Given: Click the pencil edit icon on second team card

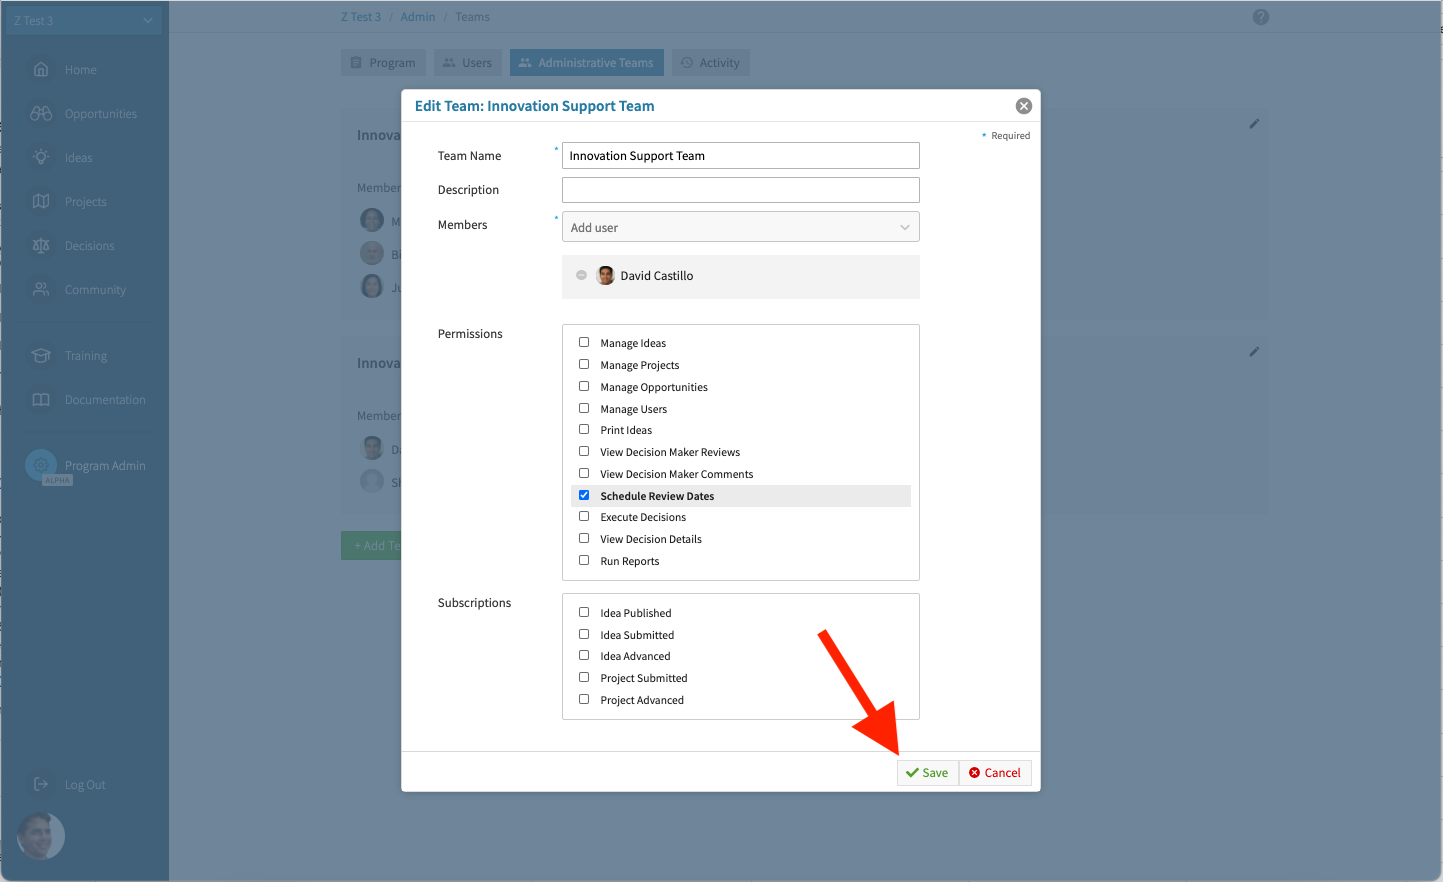Looking at the screenshot, I should pyautogui.click(x=1254, y=352).
